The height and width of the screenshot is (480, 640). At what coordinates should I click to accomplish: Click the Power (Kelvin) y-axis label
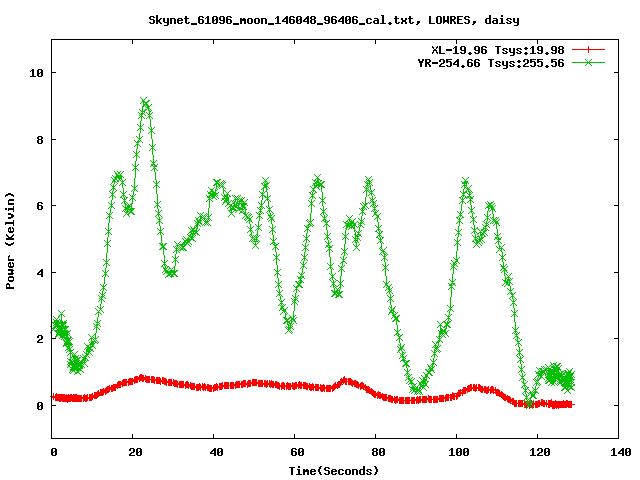point(10,238)
